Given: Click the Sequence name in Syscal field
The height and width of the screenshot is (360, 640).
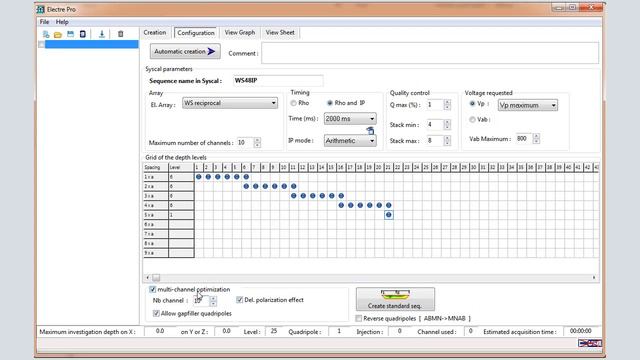Looking at the screenshot, I should pos(278,81).
